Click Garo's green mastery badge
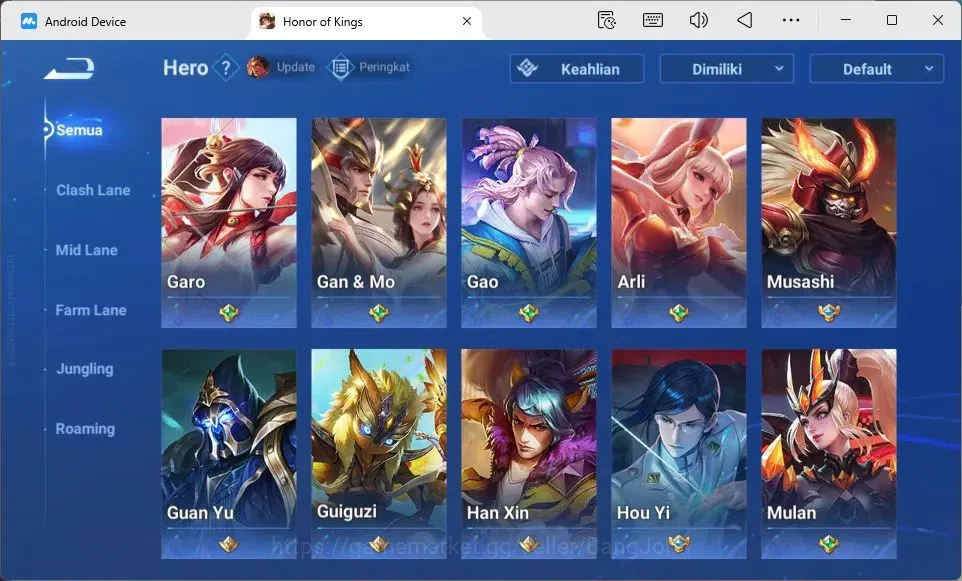Image resolution: width=962 pixels, height=581 pixels. click(229, 313)
